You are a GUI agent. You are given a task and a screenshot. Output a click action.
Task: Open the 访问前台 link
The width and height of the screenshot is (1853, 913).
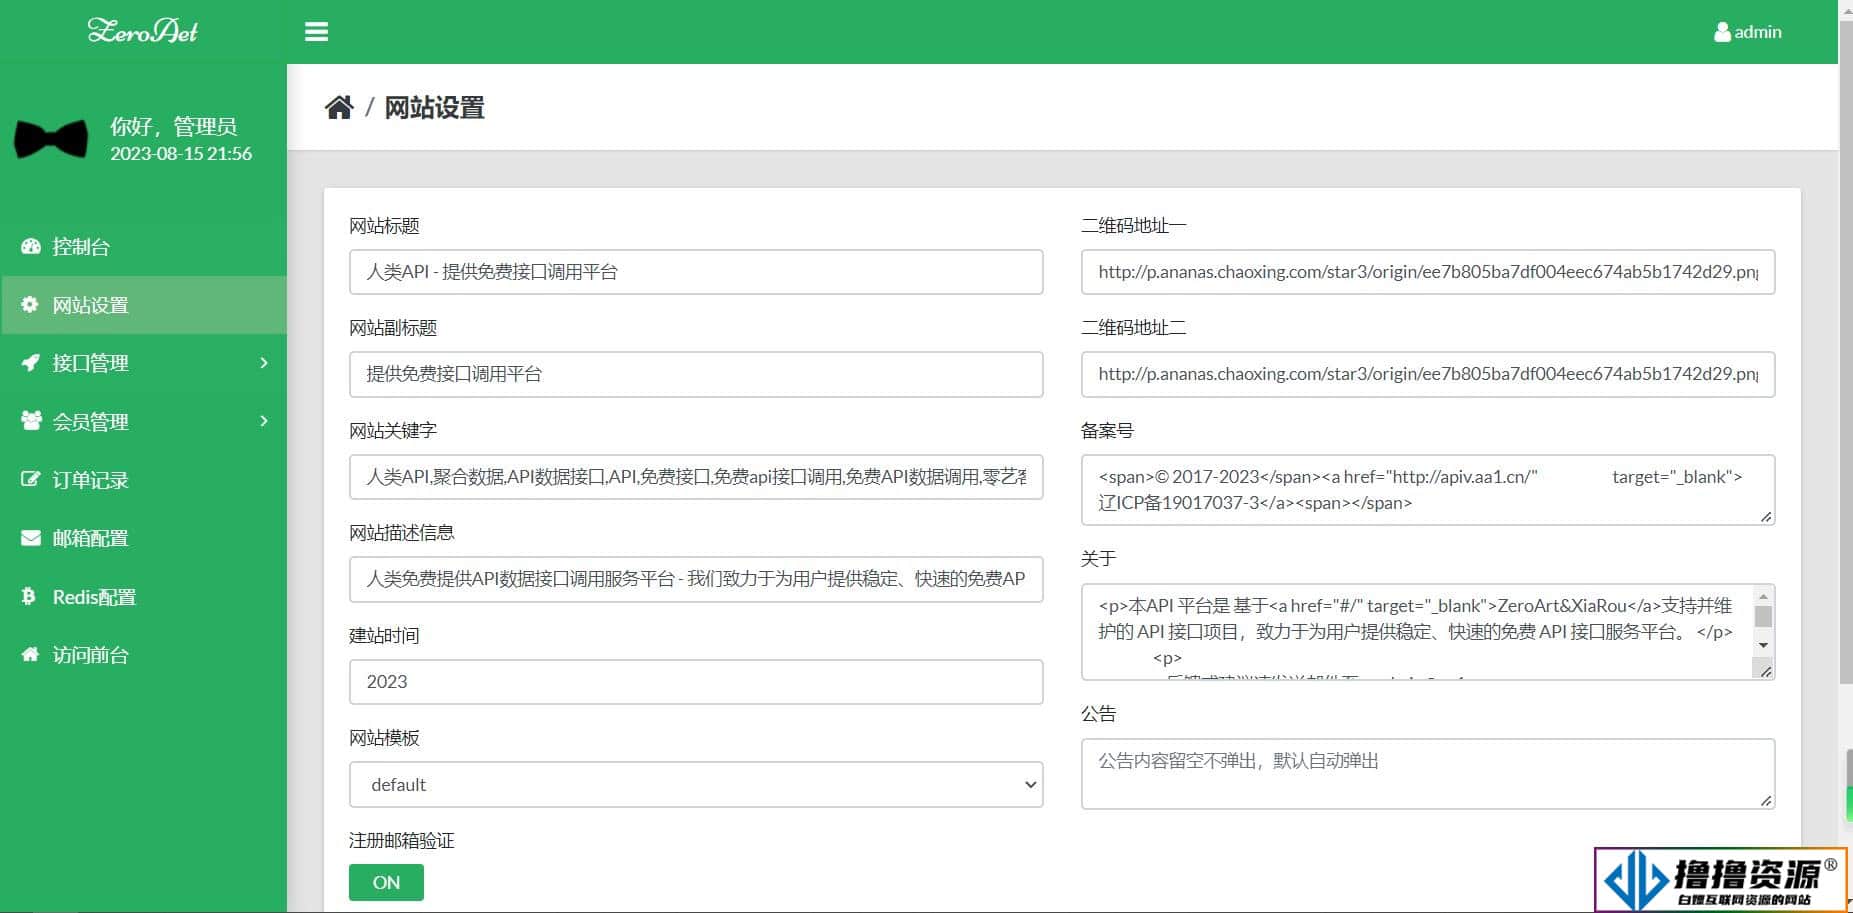(x=143, y=655)
